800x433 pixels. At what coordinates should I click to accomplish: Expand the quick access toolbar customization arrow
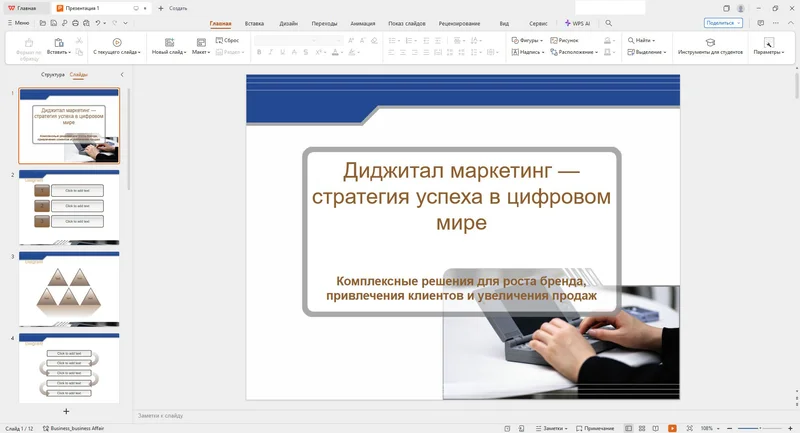pyautogui.click(x=126, y=23)
